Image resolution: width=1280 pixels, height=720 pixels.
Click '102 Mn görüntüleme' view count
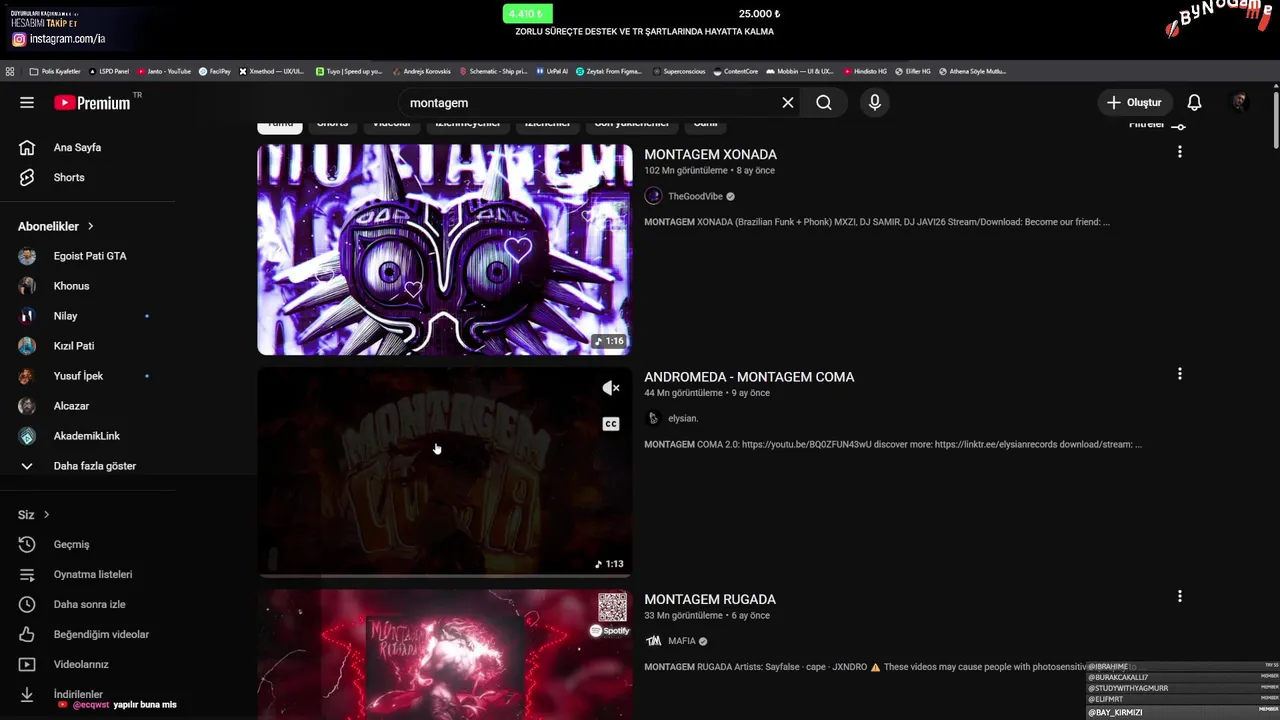pyautogui.click(x=687, y=171)
